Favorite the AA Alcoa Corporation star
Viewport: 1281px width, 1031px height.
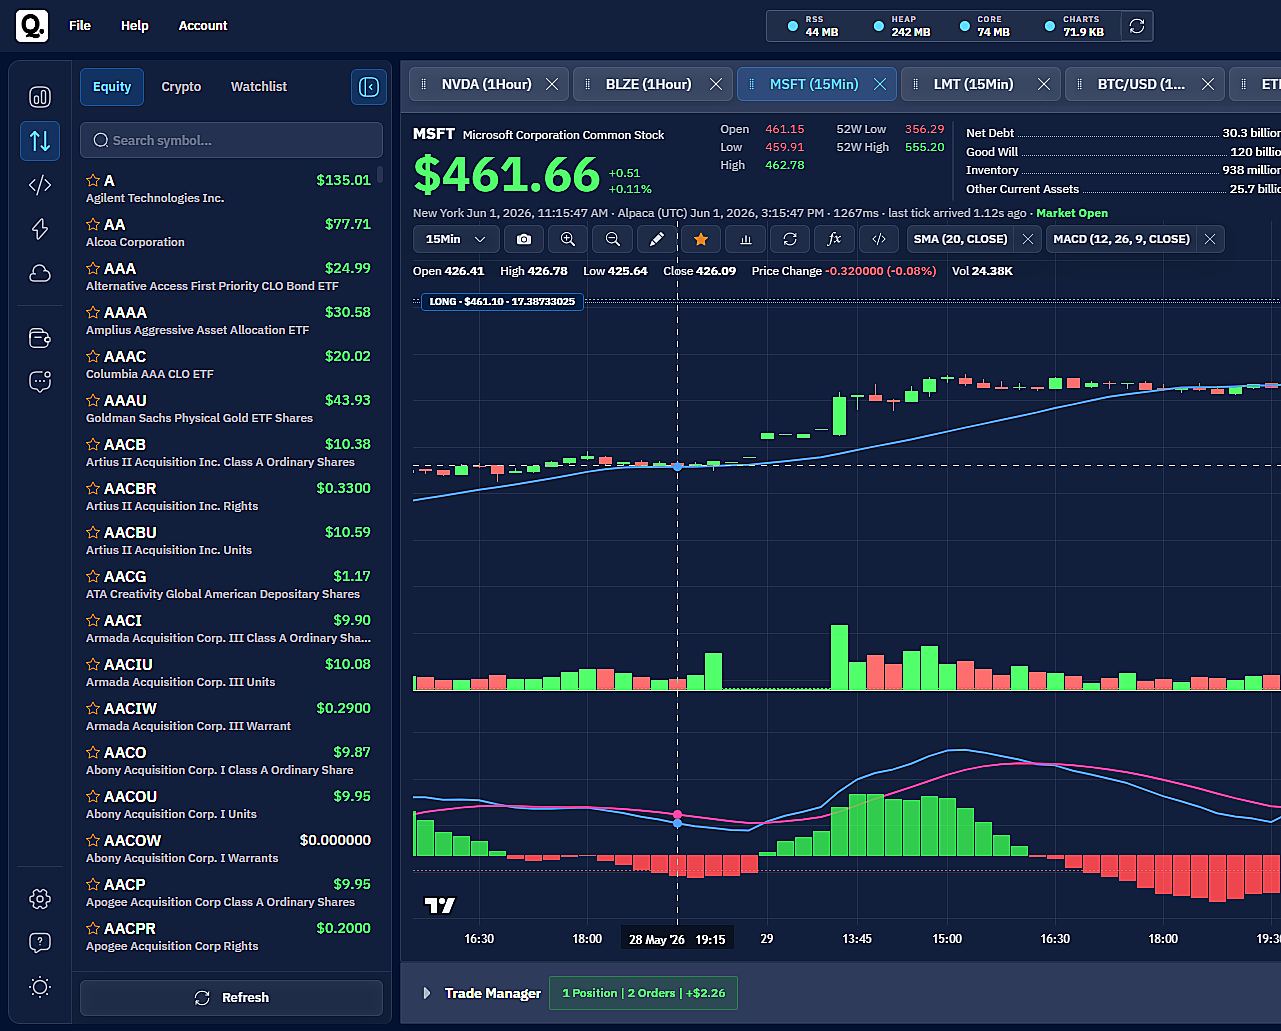[x=93, y=225]
